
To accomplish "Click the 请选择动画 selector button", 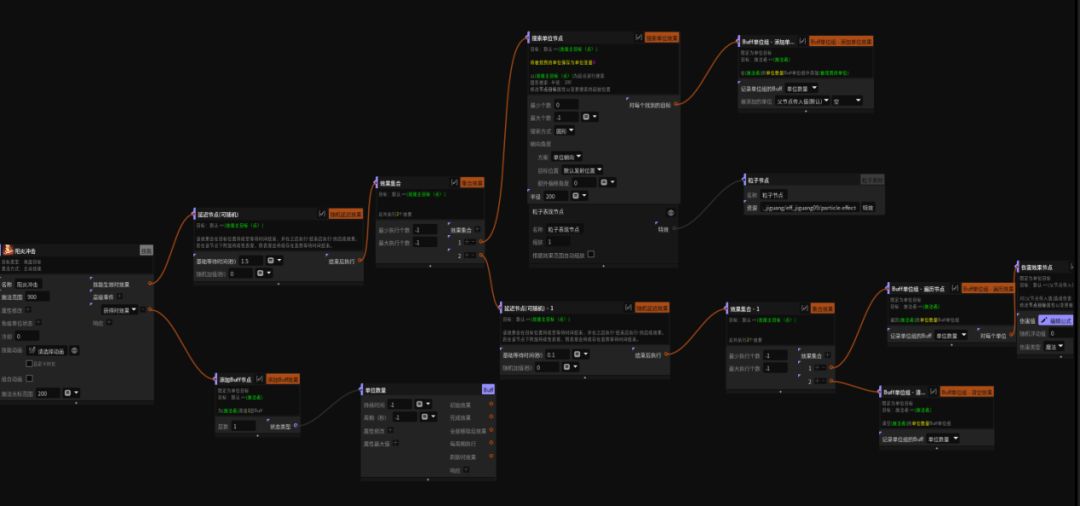I will 46,350.
